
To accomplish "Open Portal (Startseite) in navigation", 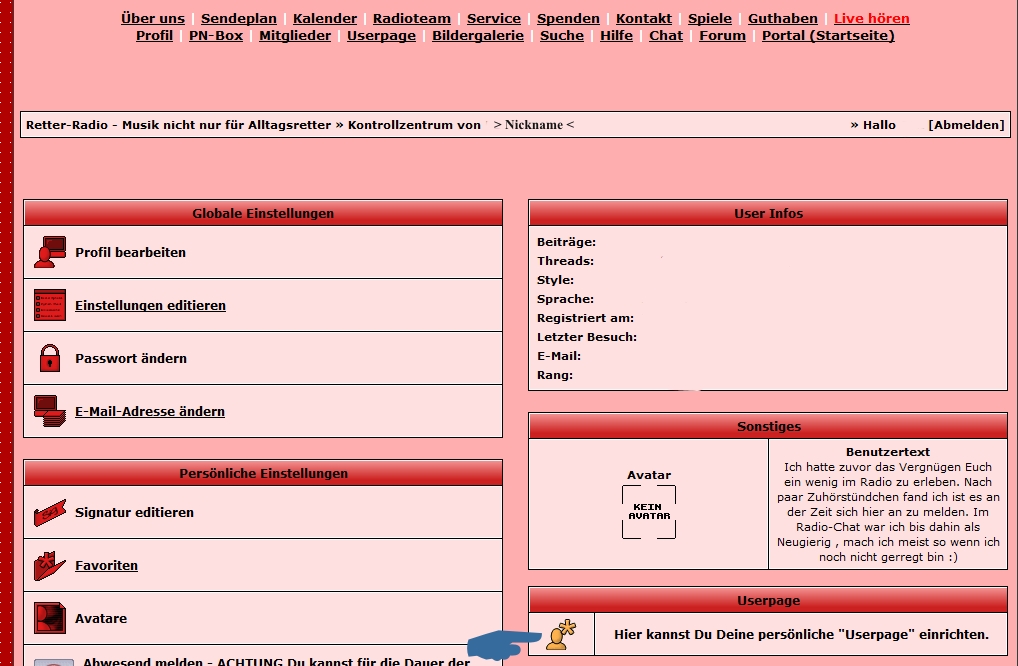I will click(828, 35).
